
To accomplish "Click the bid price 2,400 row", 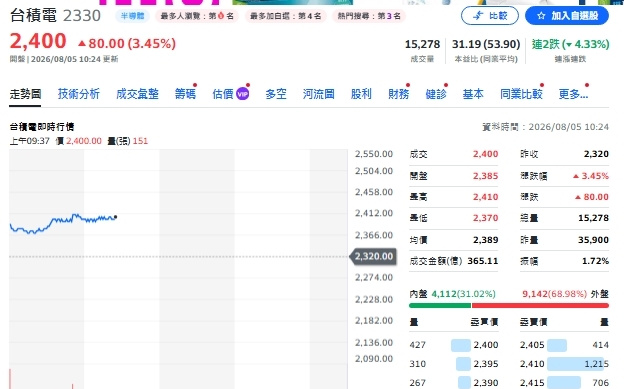I will click(x=454, y=345).
